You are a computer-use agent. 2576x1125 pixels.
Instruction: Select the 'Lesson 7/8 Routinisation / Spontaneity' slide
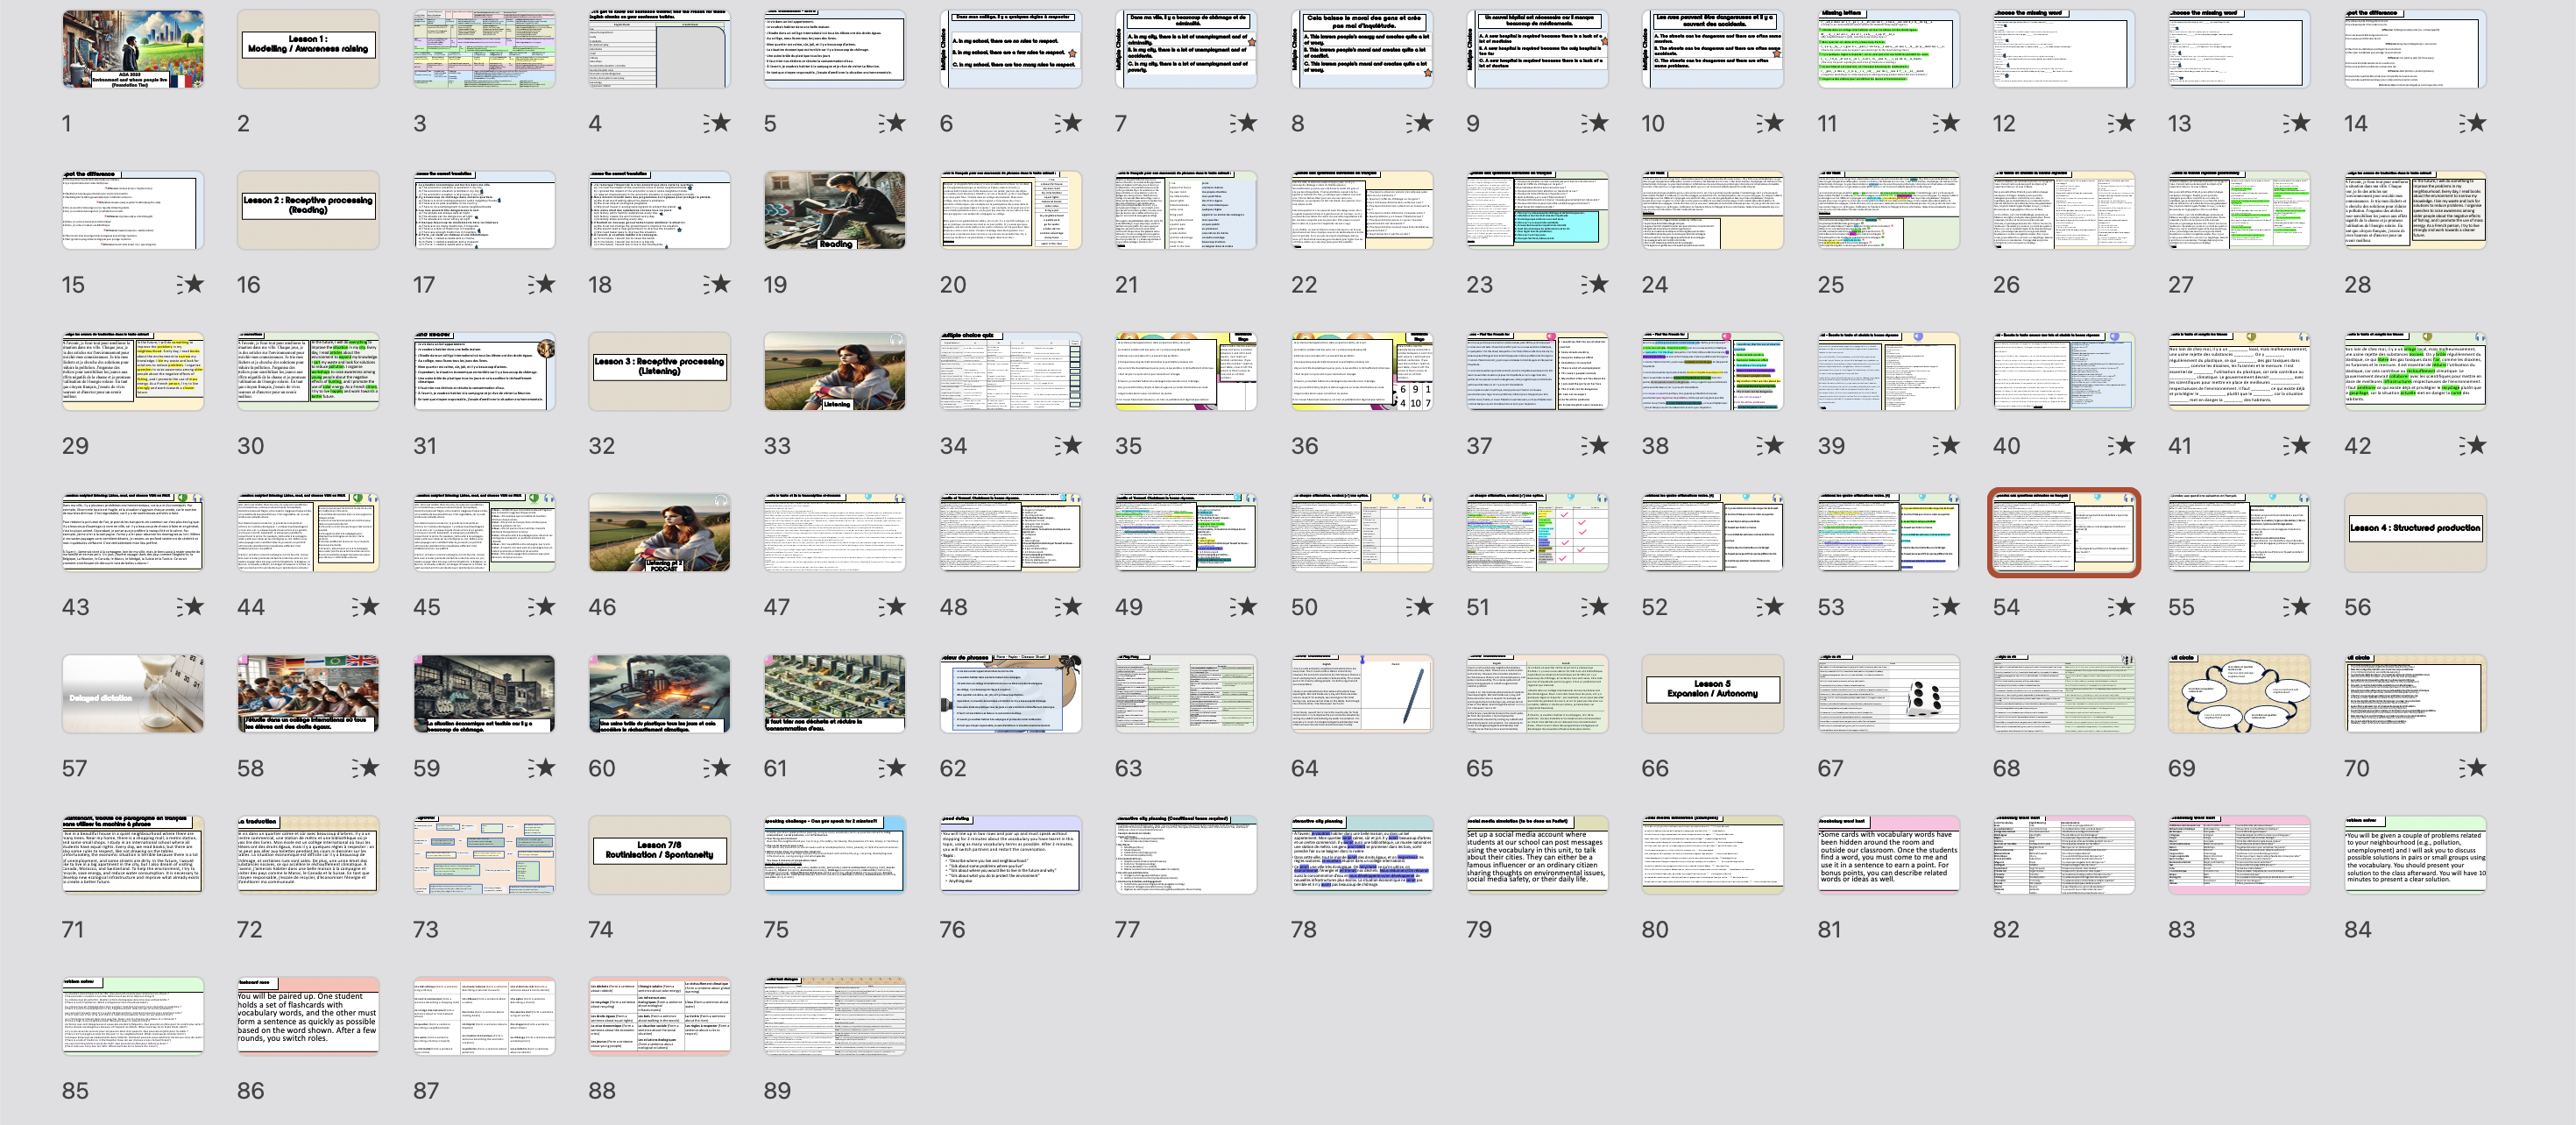pyautogui.click(x=659, y=854)
